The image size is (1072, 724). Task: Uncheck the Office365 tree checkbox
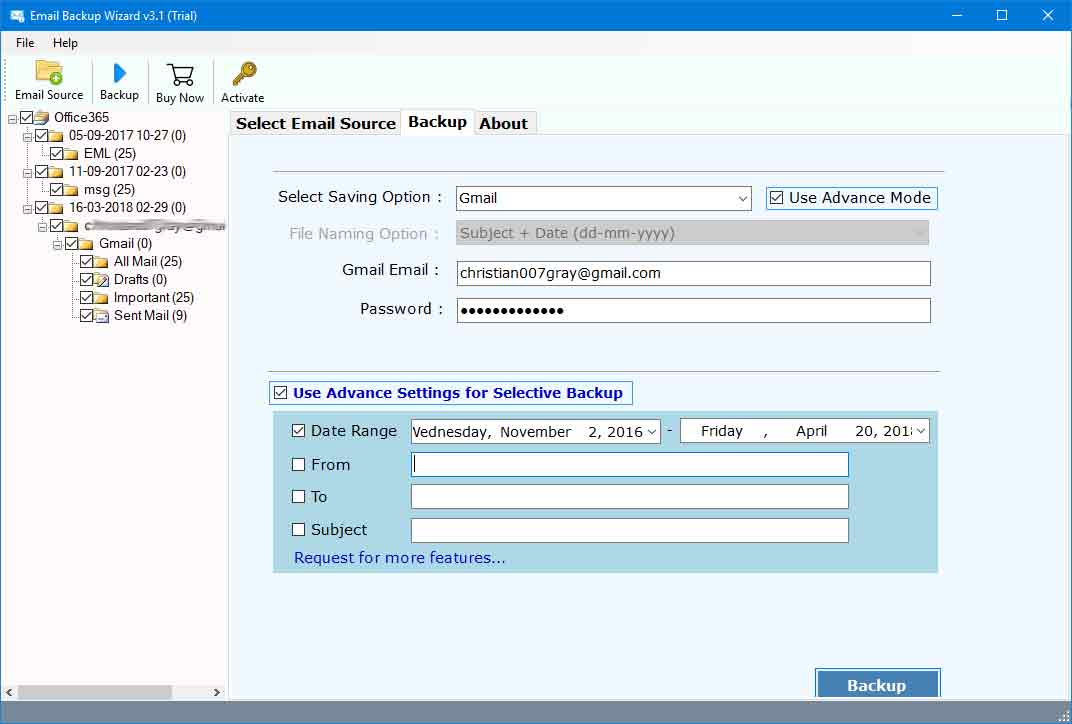[27, 117]
